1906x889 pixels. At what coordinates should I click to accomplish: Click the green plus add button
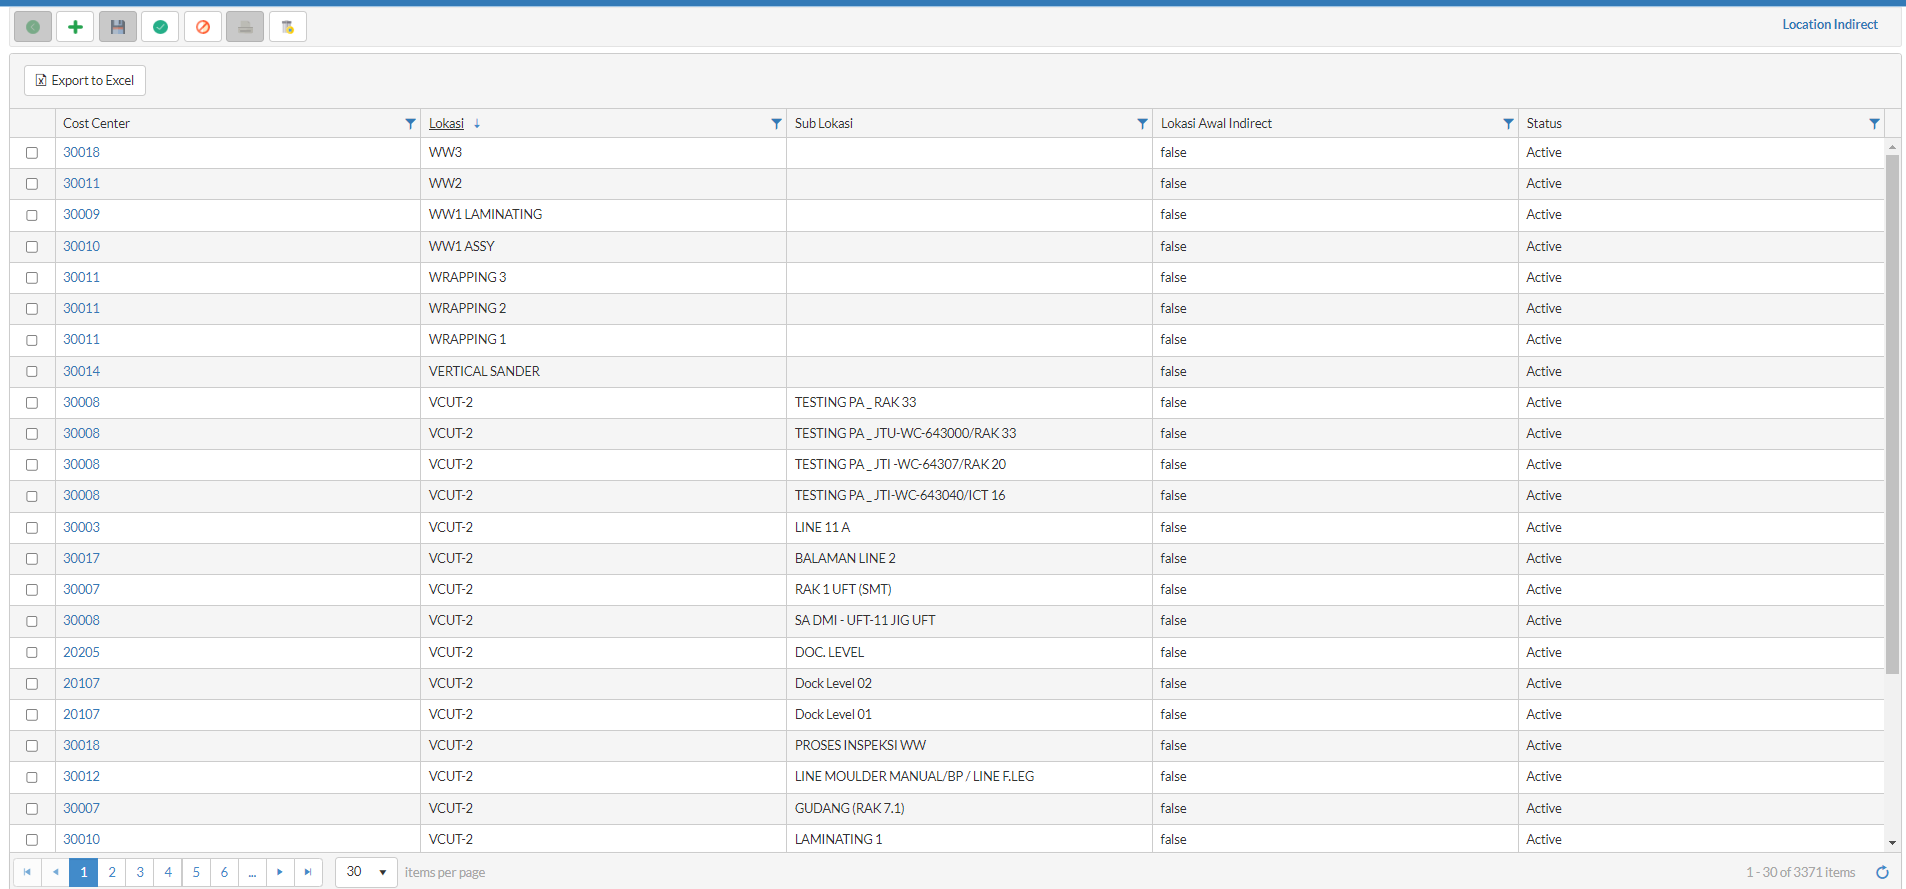(x=75, y=27)
